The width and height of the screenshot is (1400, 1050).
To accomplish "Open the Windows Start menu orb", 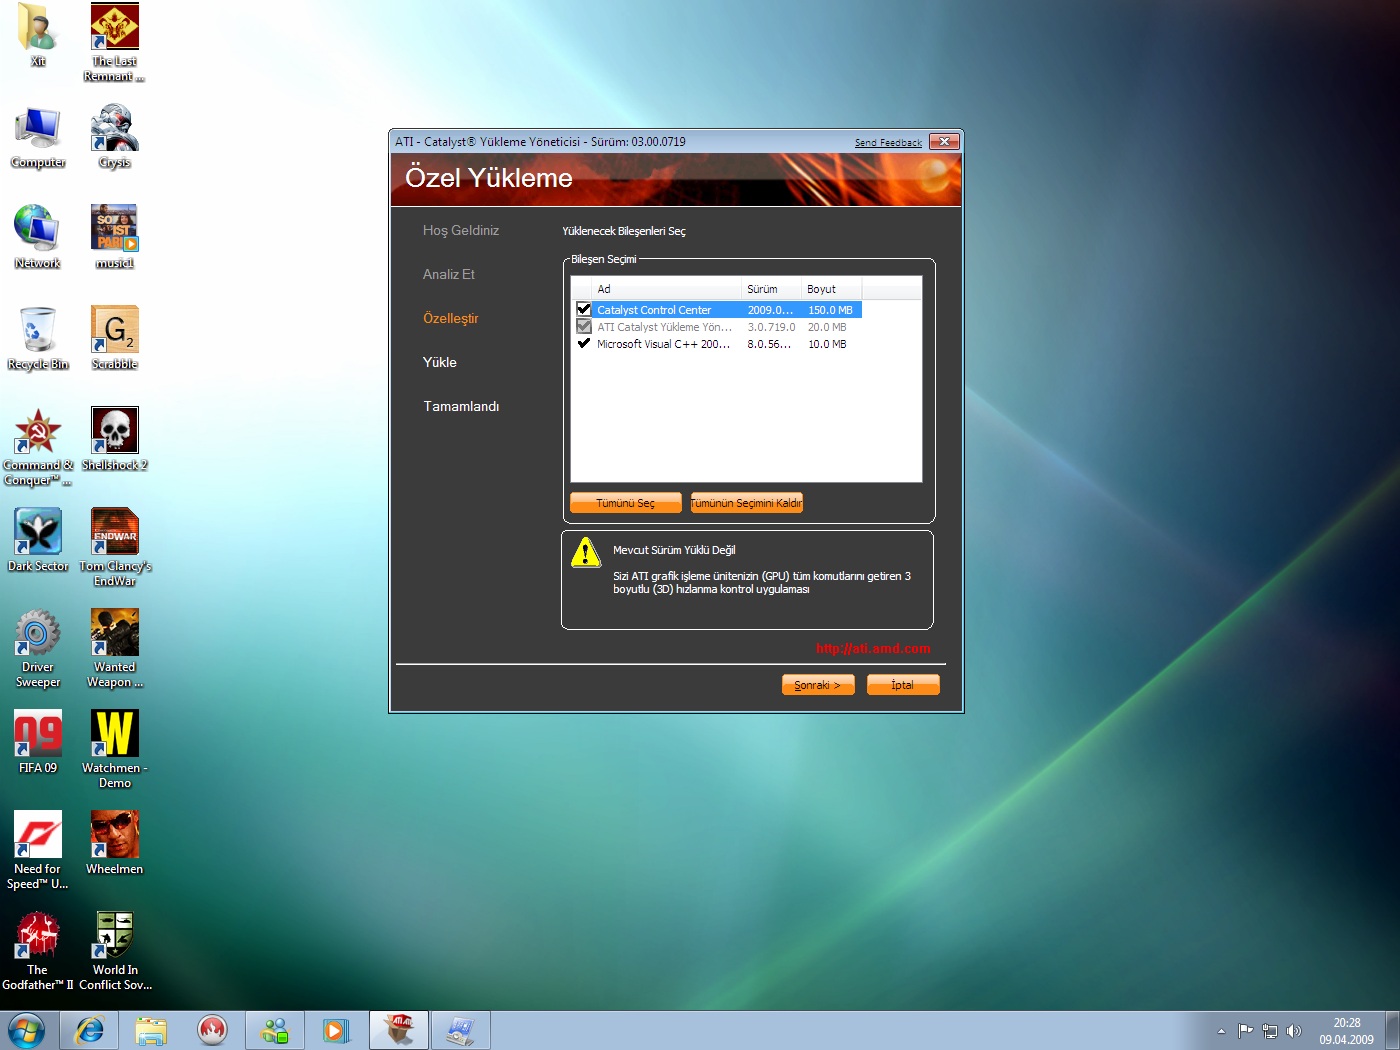I will (26, 1030).
